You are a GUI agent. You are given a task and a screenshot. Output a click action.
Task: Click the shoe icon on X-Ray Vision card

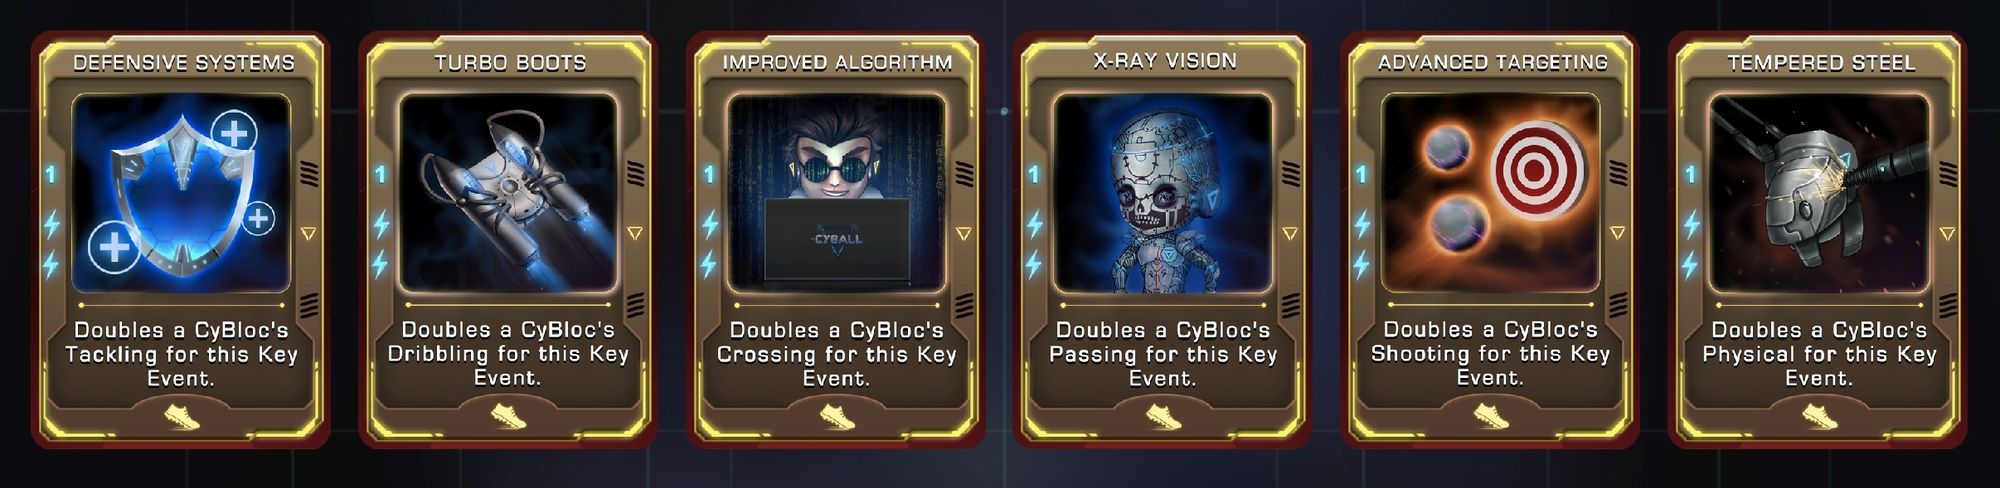click(1164, 416)
